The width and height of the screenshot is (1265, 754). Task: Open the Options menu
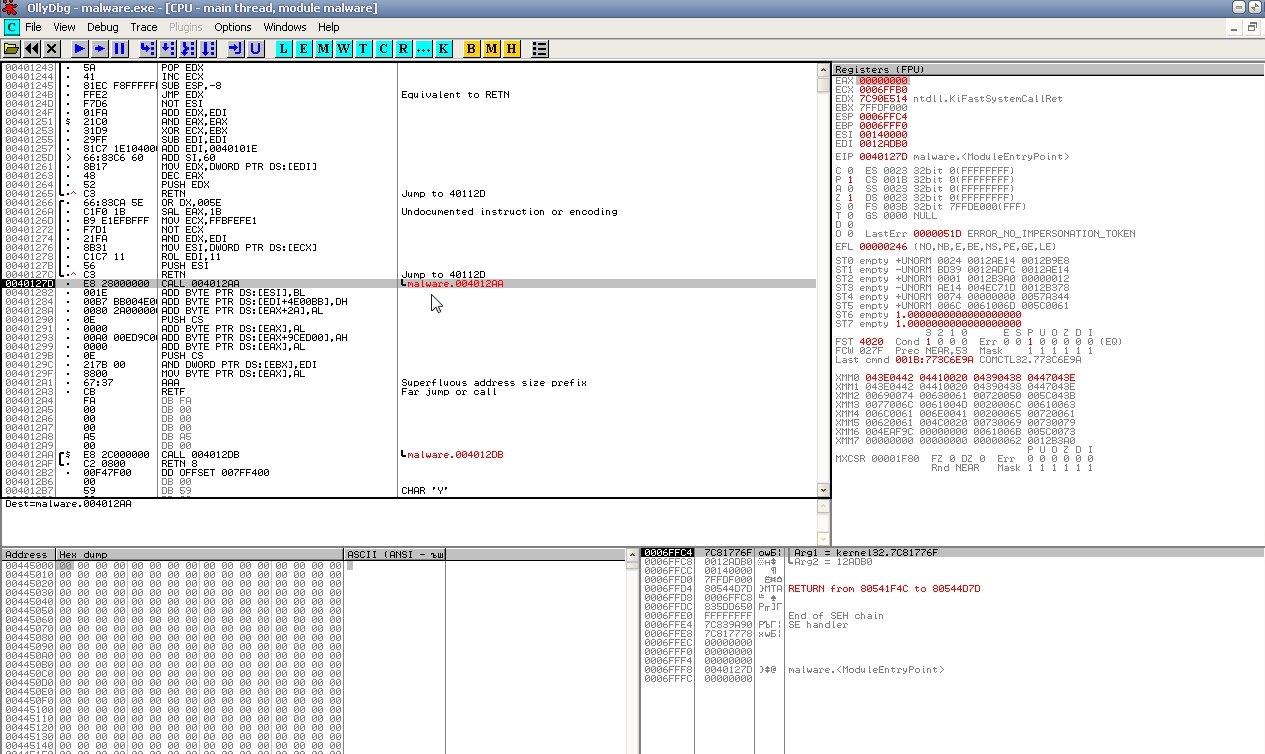[x=232, y=27]
